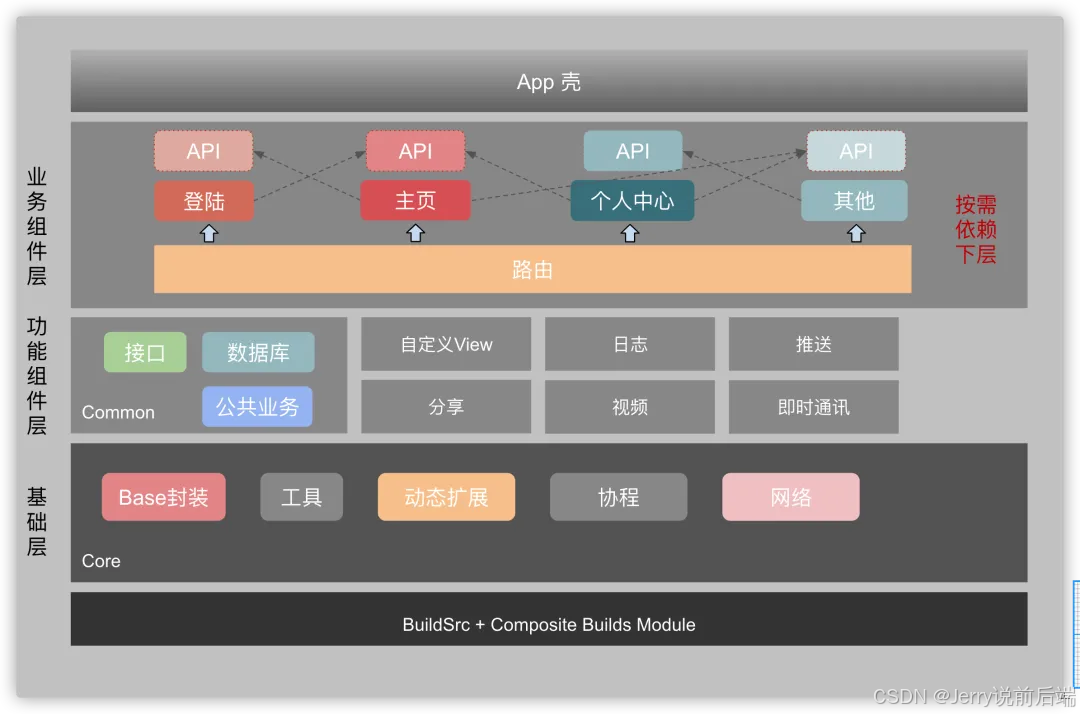Click the 登陆 module box
This screenshot has height=714, width=1080.
click(204, 201)
